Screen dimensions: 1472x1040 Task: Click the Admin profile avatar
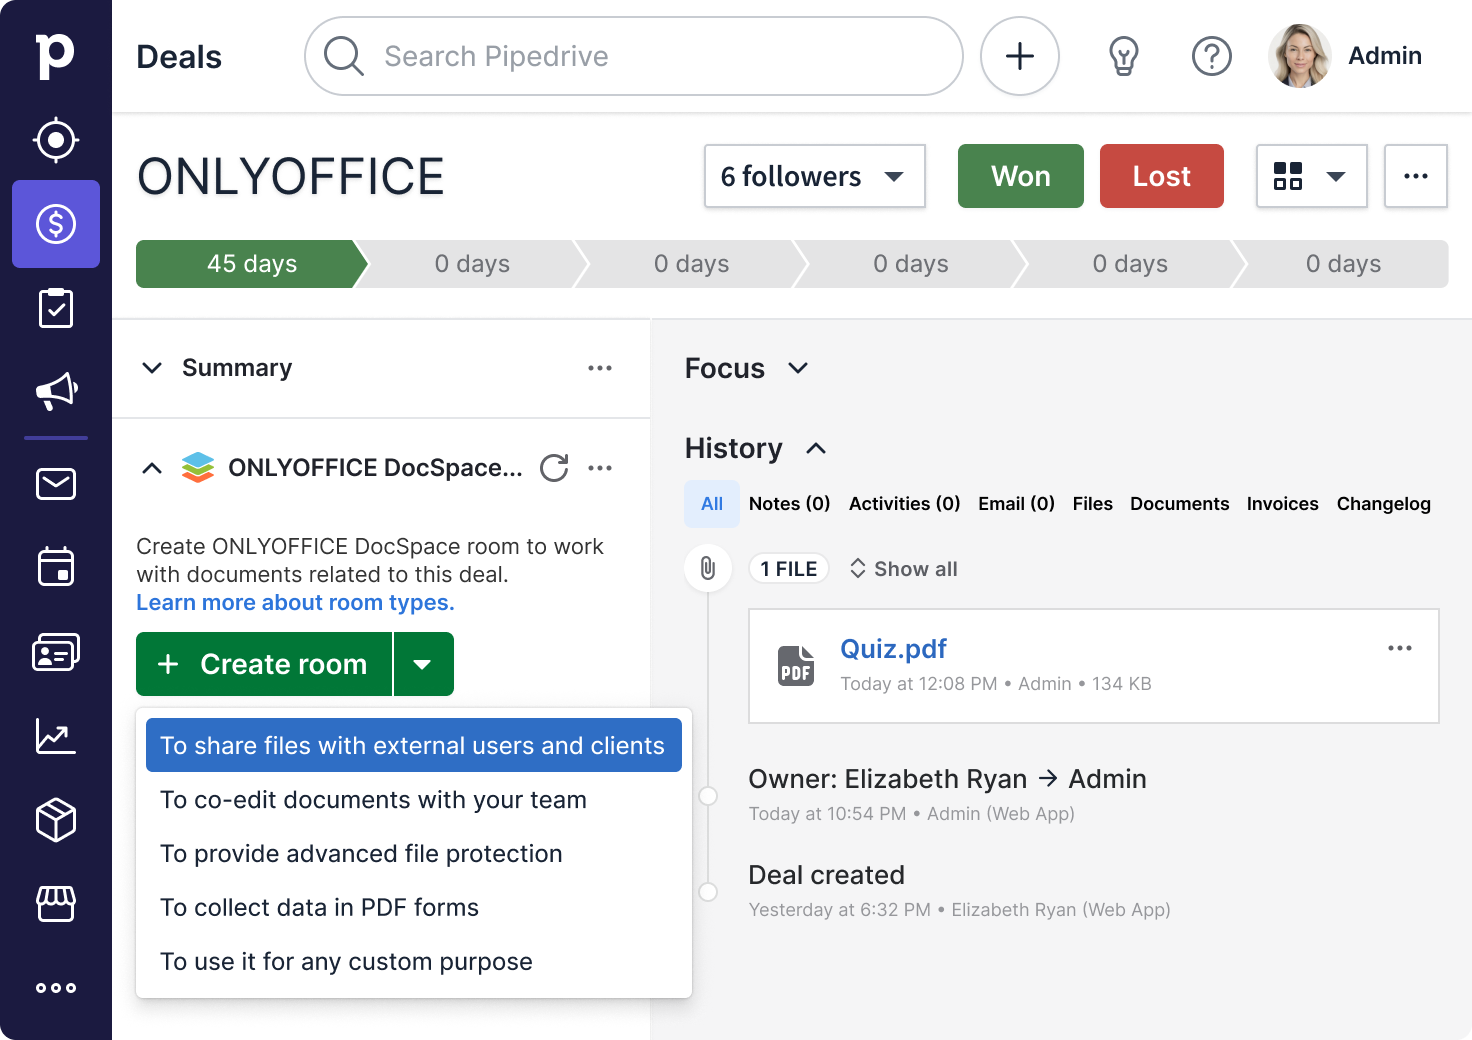1300,56
